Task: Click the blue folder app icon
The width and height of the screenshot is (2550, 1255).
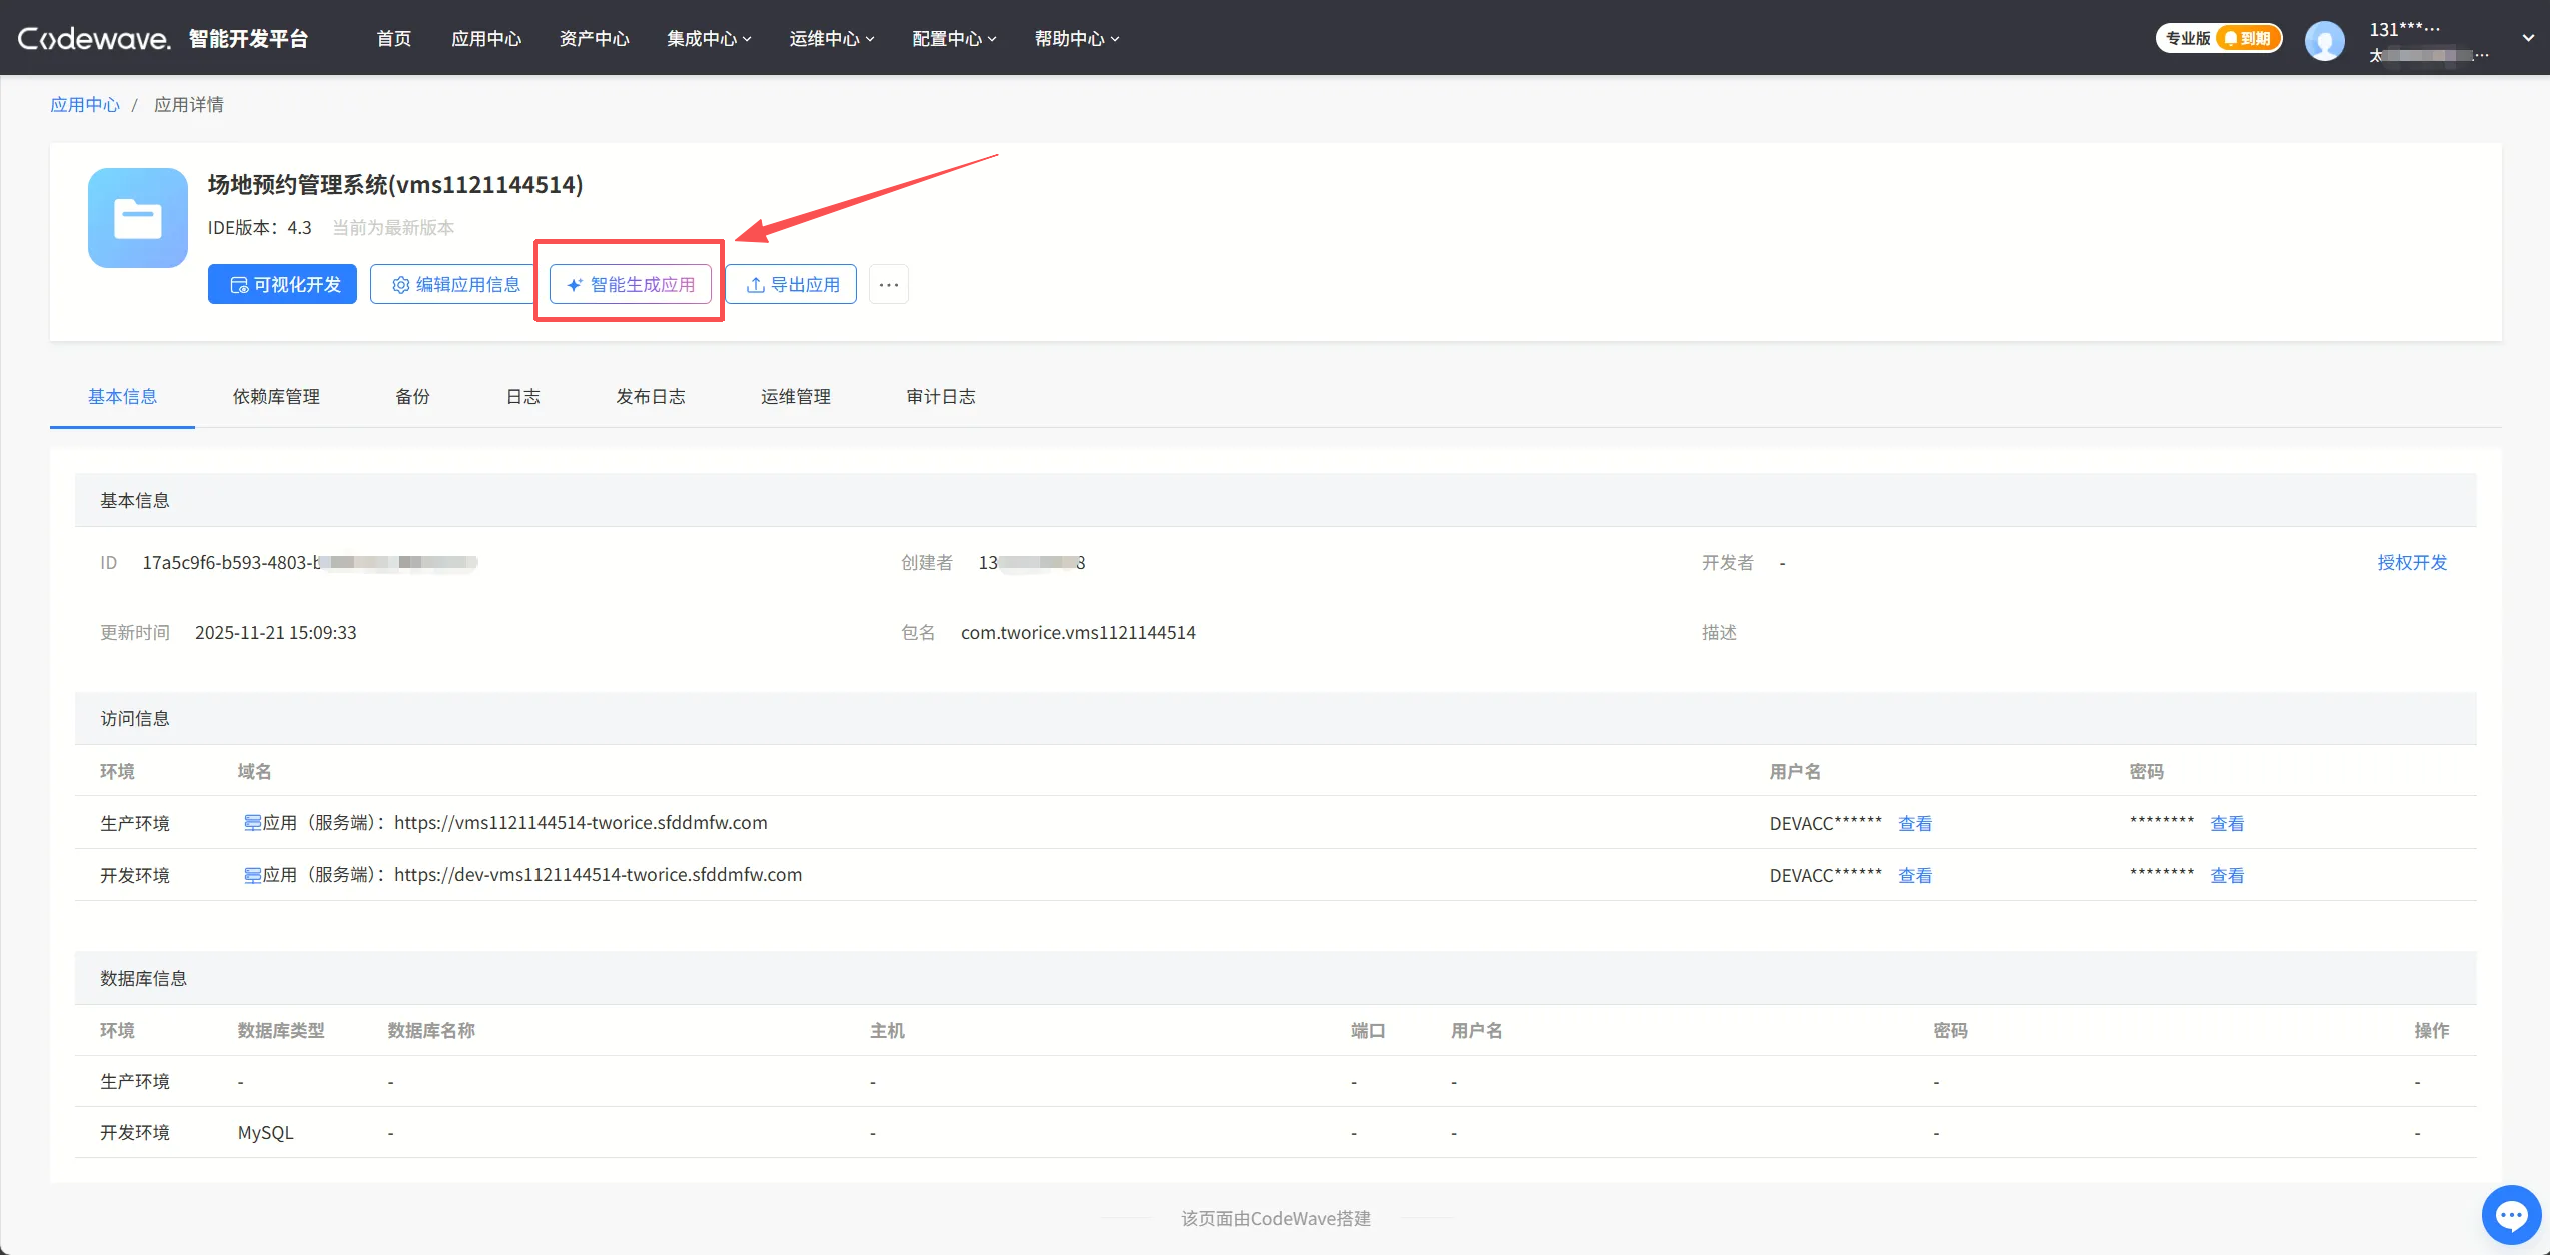Action: (138, 218)
